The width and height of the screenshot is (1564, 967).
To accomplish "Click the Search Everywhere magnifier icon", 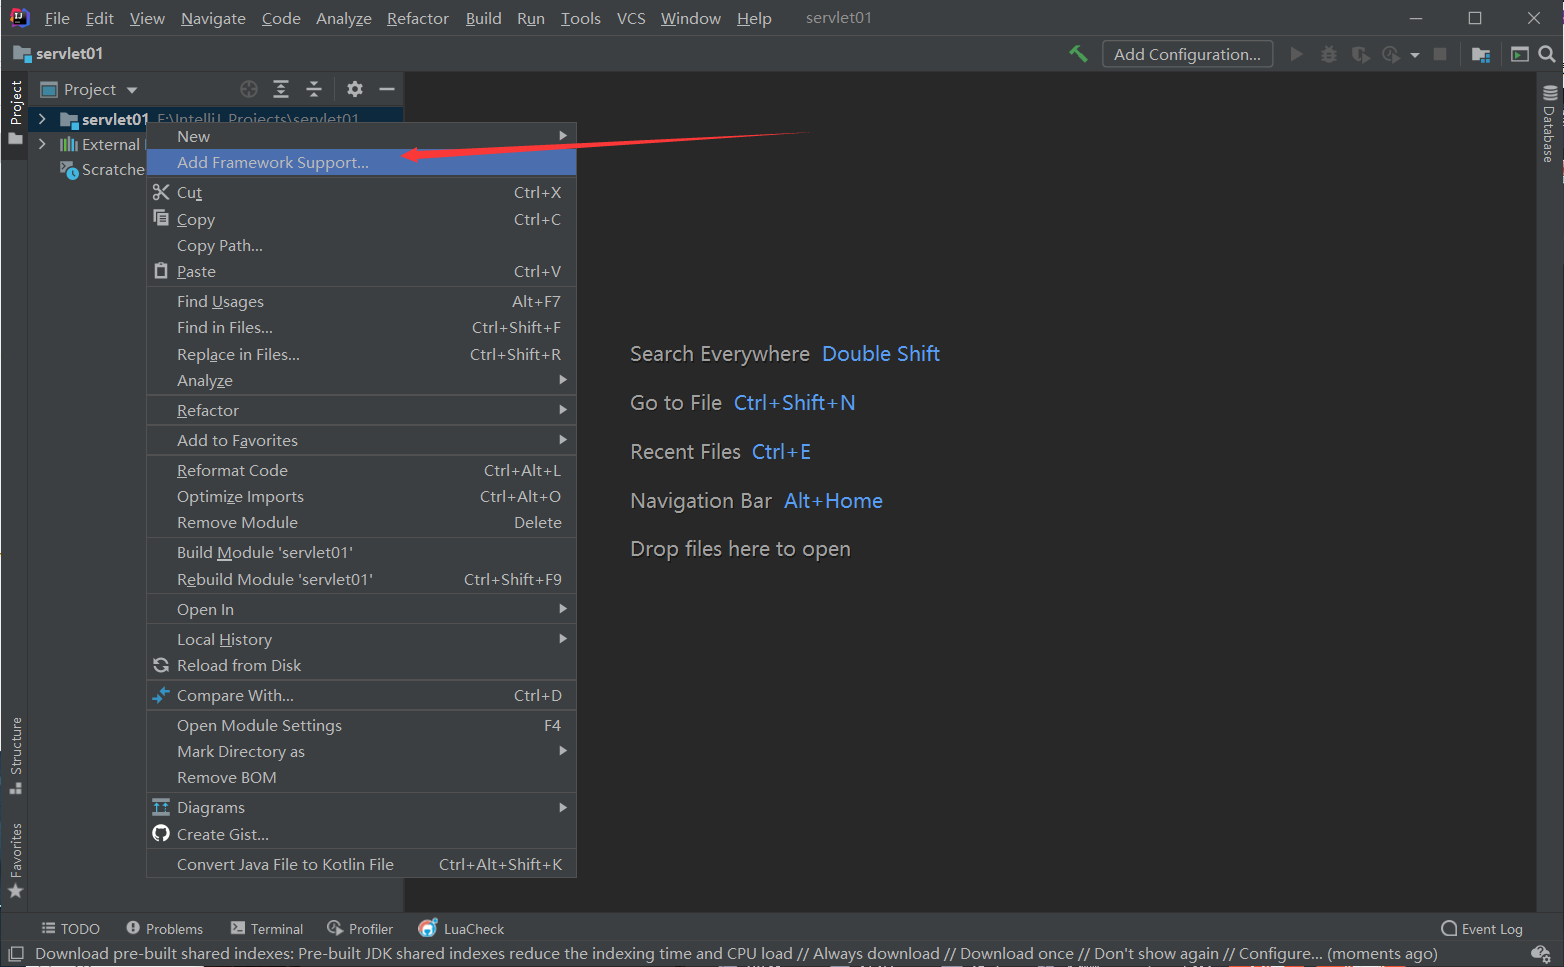I will tap(1547, 54).
